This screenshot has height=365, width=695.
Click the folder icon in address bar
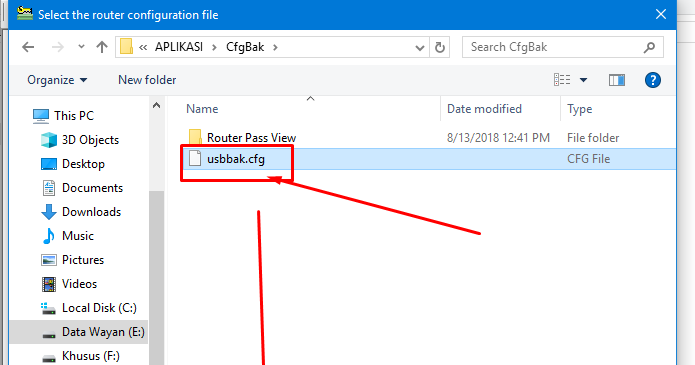[x=126, y=47]
